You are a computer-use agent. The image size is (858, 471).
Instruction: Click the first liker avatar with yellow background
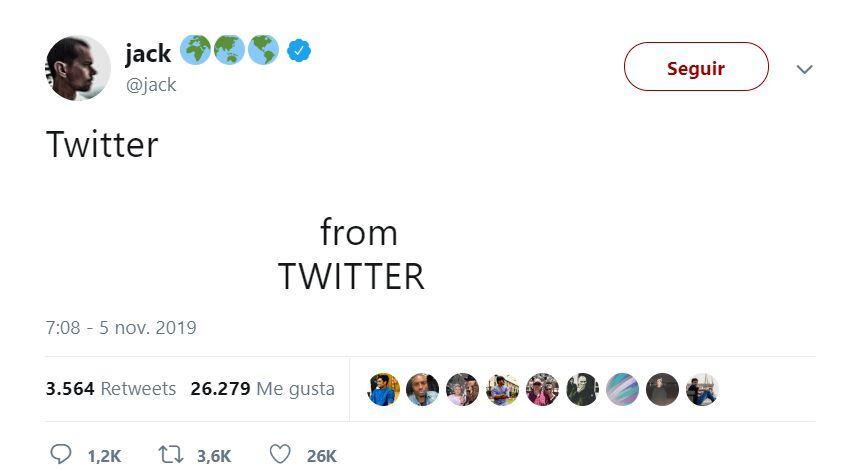383,389
